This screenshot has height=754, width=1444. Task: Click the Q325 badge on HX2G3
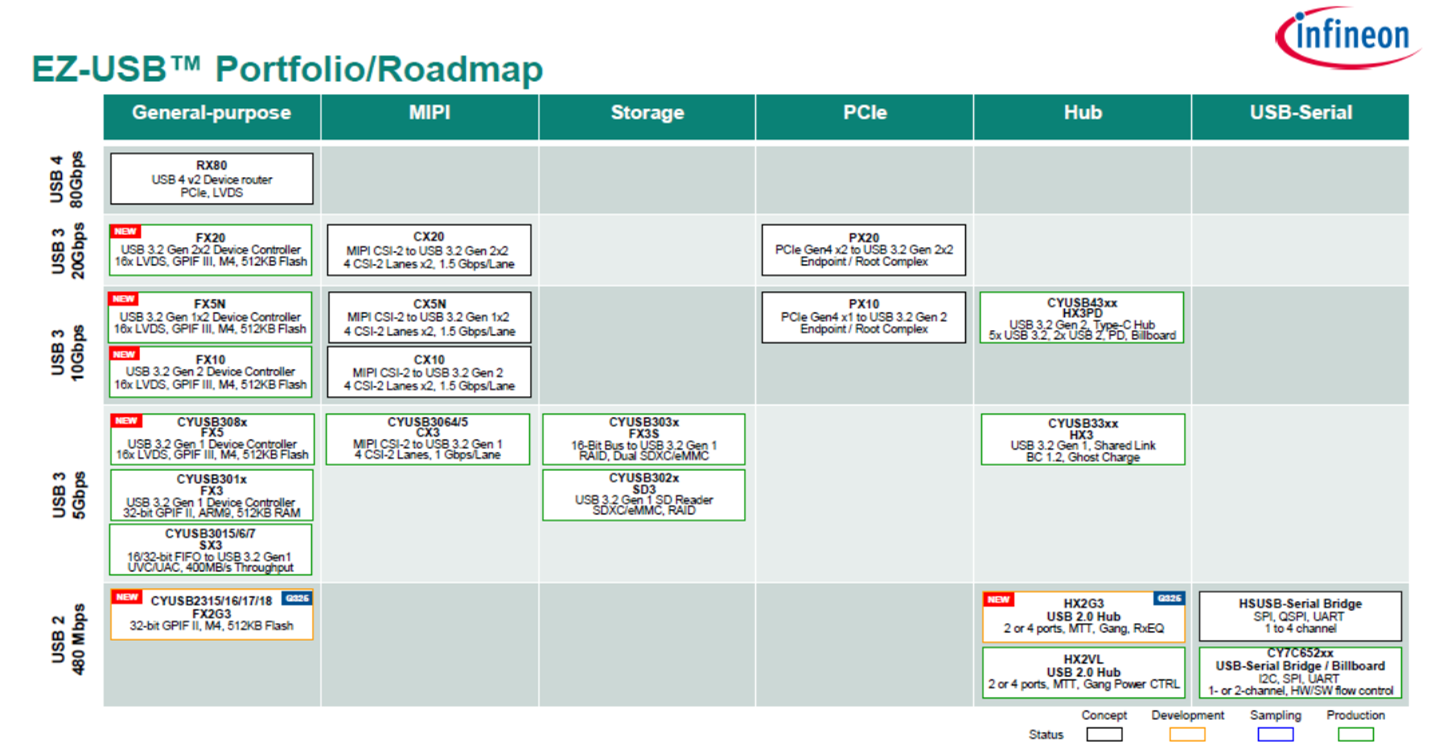tap(1169, 598)
